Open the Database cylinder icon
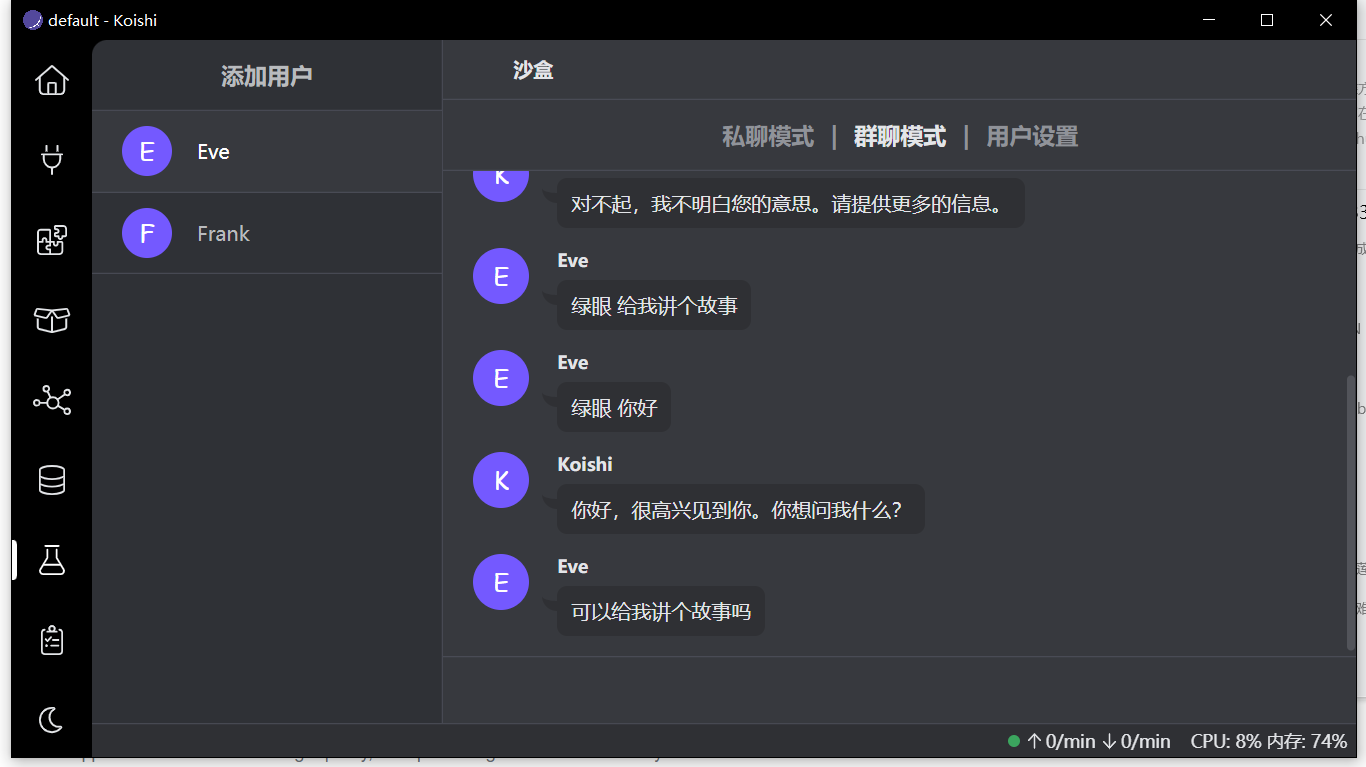Viewport: 1366px width, 767px height. pos(52,480)
